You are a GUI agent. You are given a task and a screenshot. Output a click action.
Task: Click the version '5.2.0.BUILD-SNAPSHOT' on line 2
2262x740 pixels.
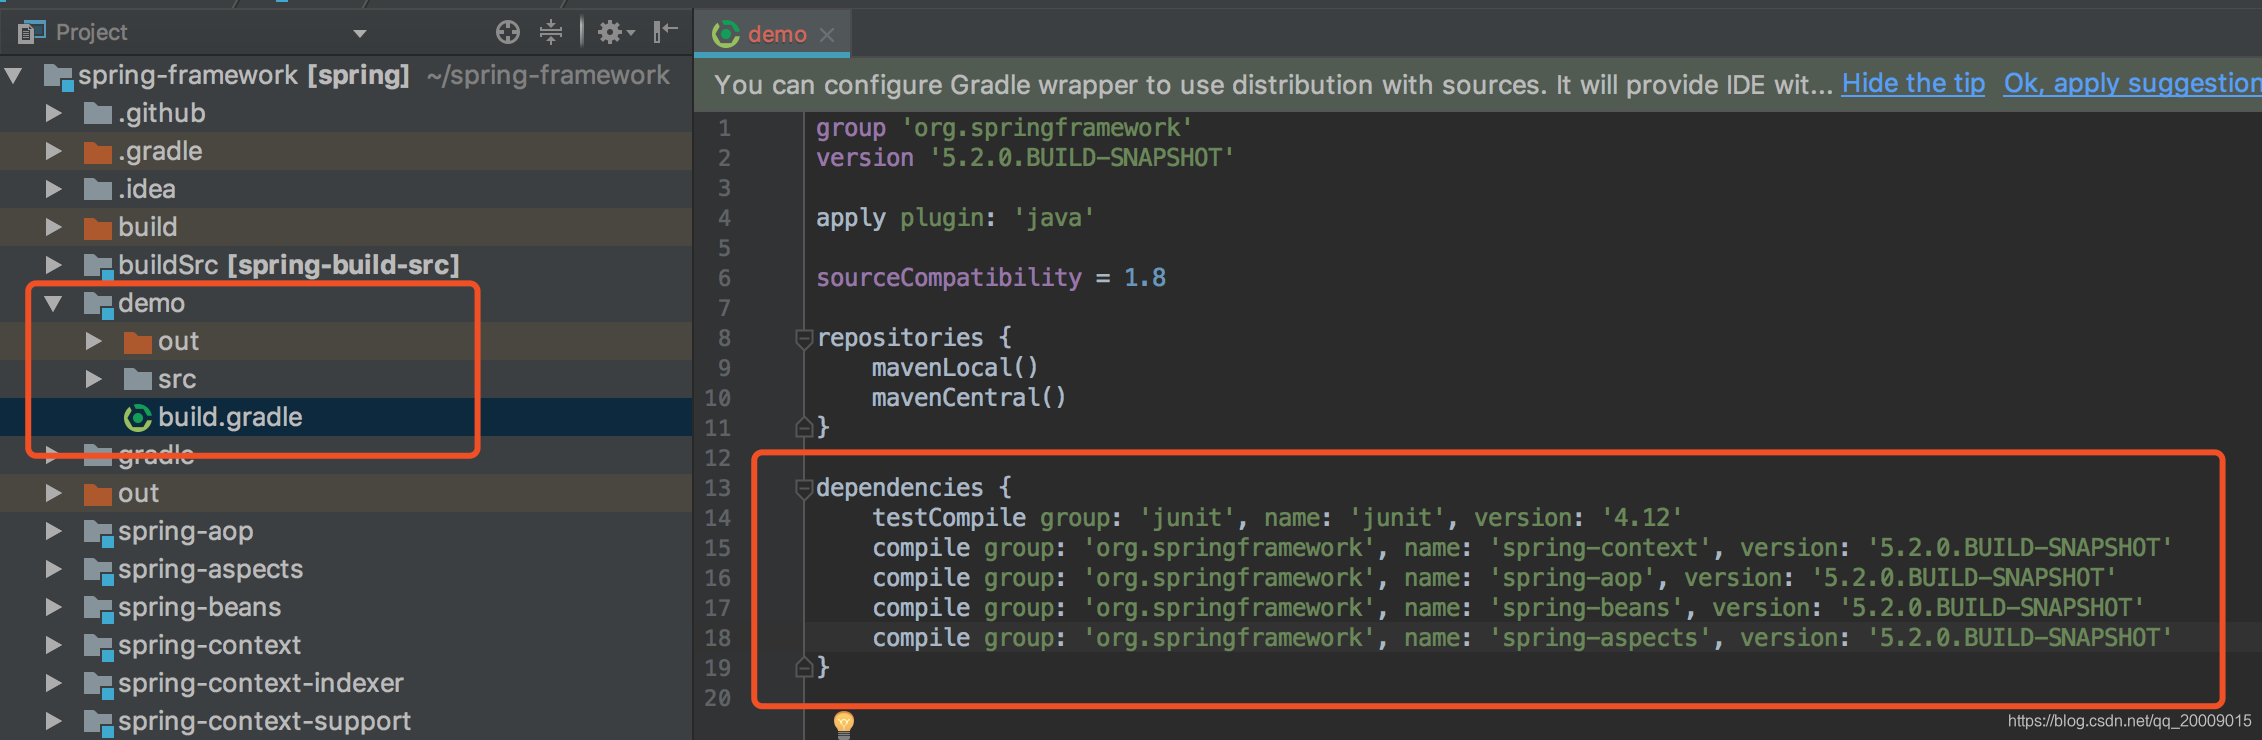point(1082,157)
